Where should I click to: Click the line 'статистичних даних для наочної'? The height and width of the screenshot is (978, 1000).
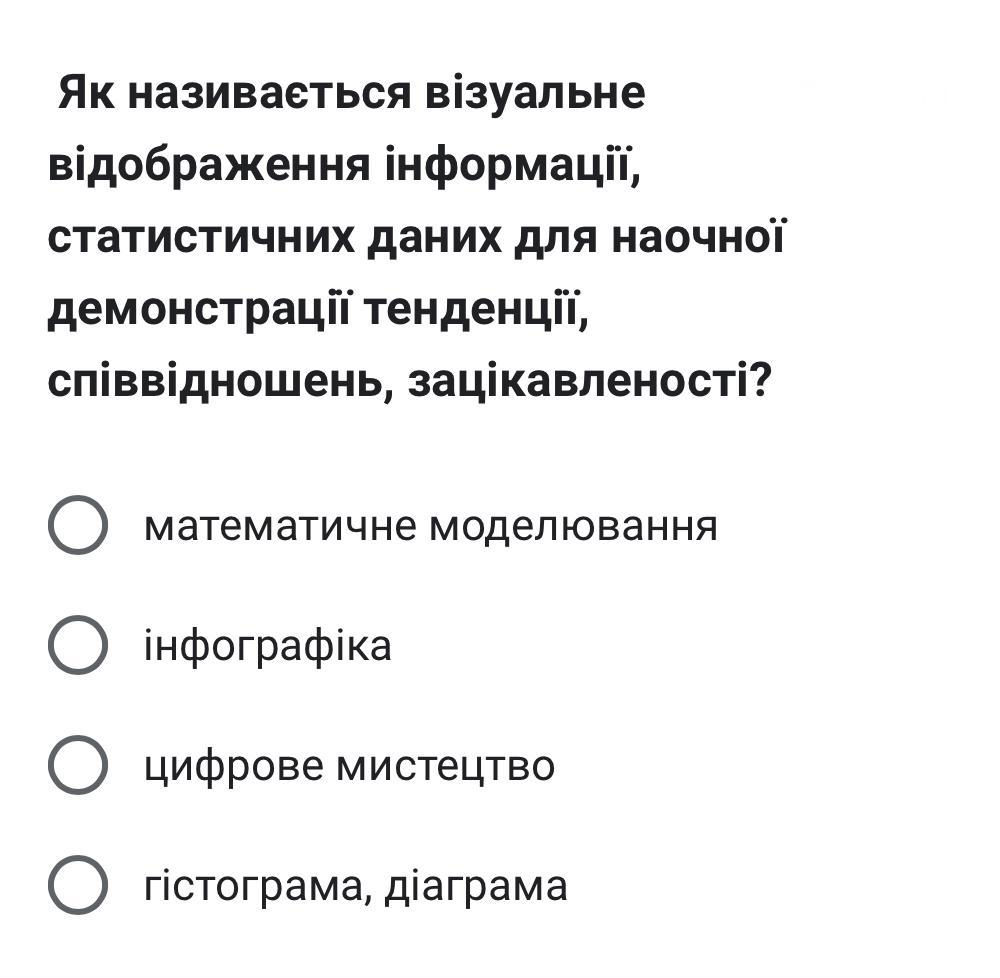(x=416, y=237)
